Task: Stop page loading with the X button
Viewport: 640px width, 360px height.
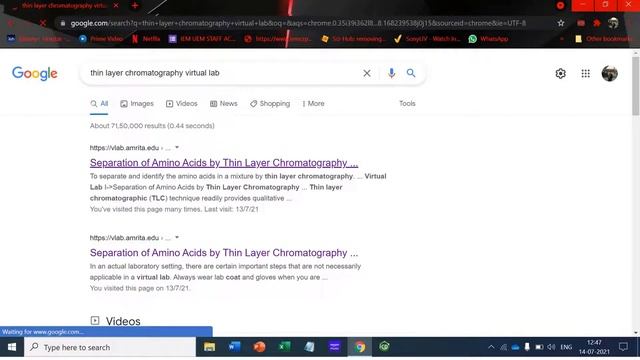Action: click(x=42, y=23)
